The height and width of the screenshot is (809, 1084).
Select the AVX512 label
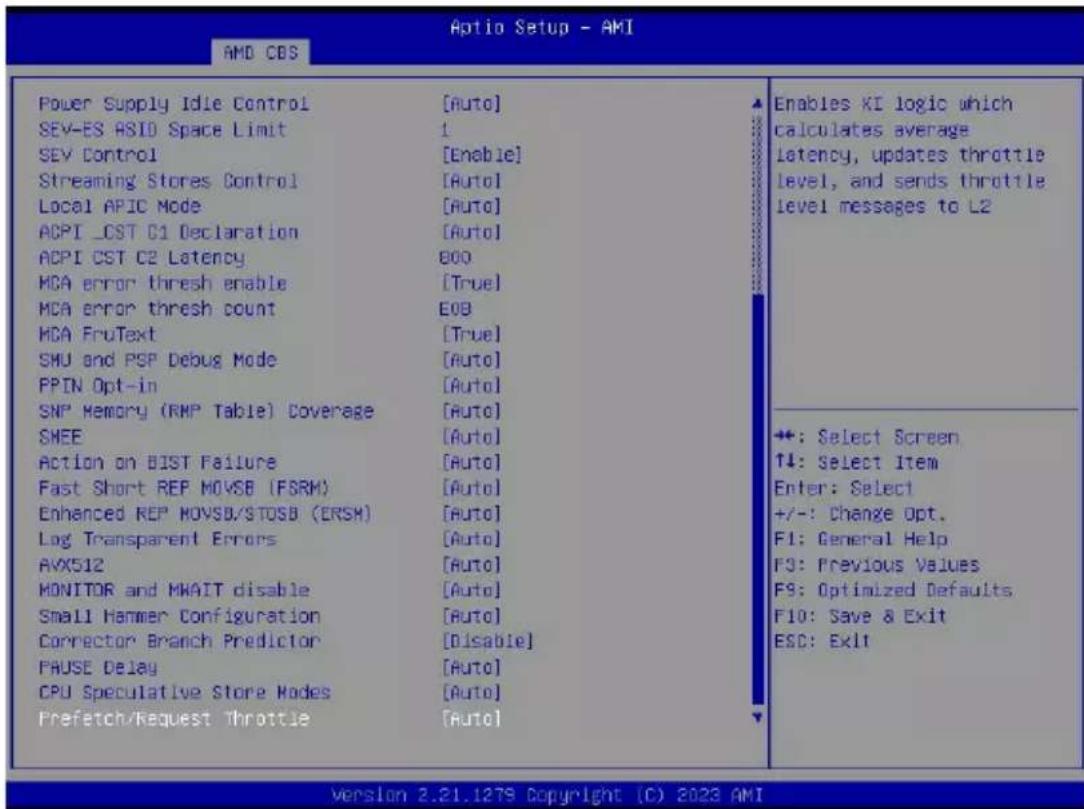click(x=71, y=564)
